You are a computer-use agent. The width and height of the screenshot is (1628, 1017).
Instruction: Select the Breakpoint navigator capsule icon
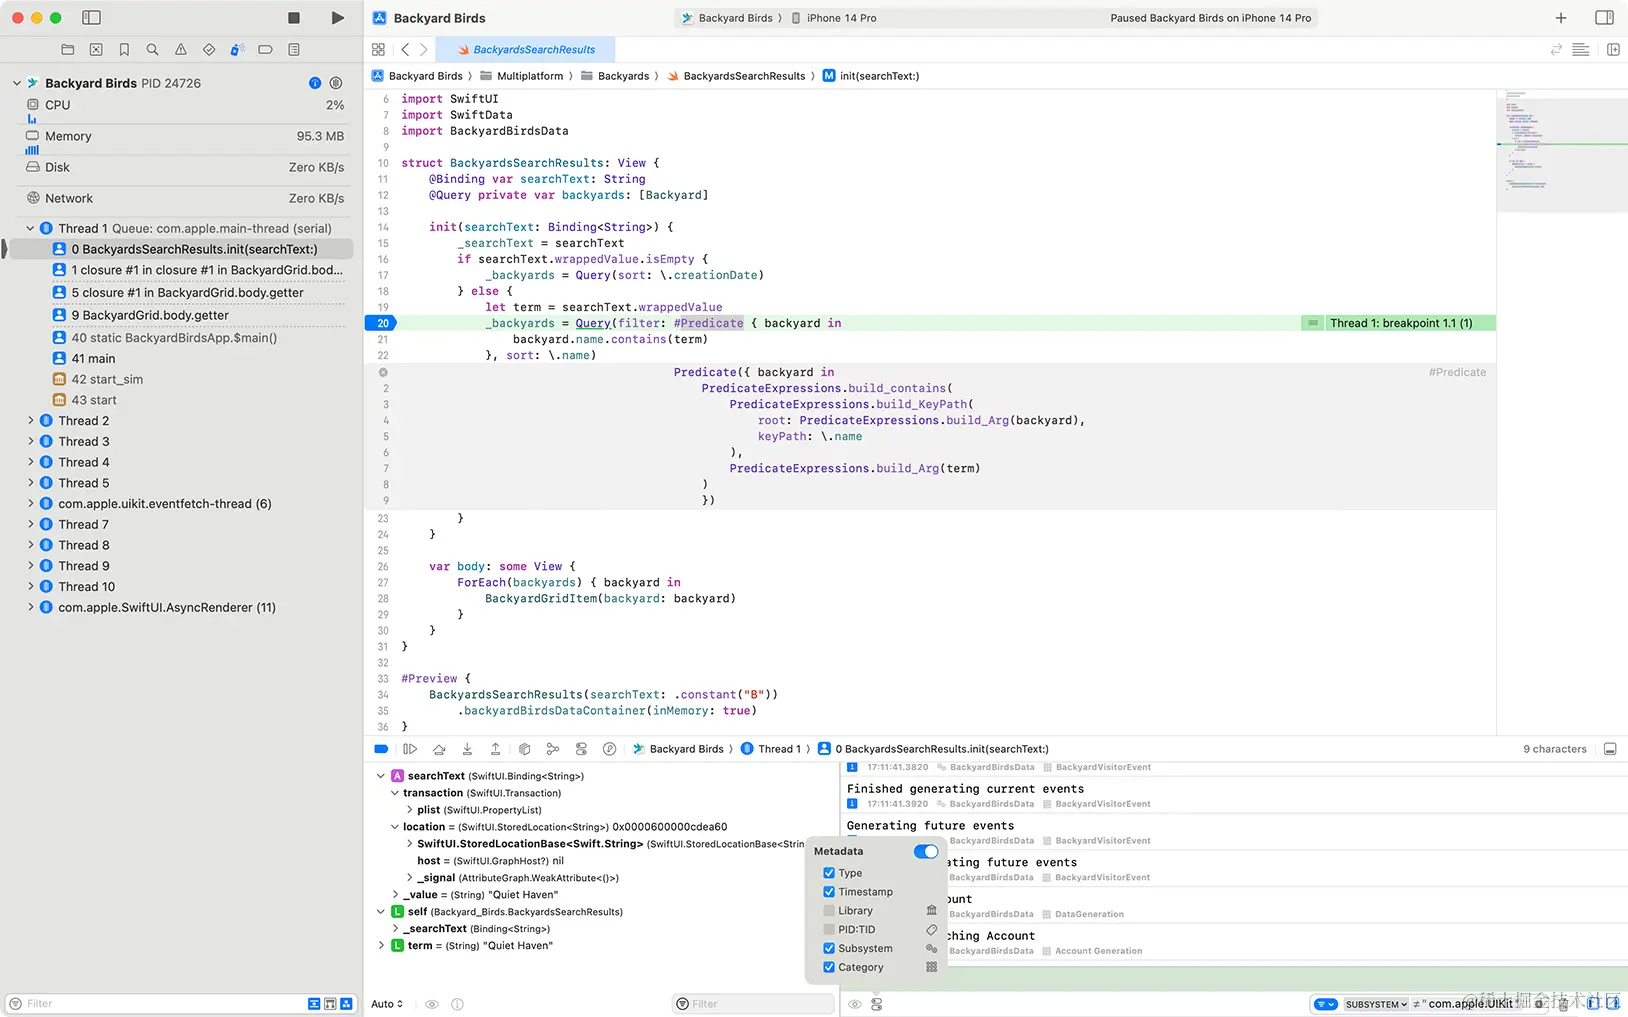(265, 49)
